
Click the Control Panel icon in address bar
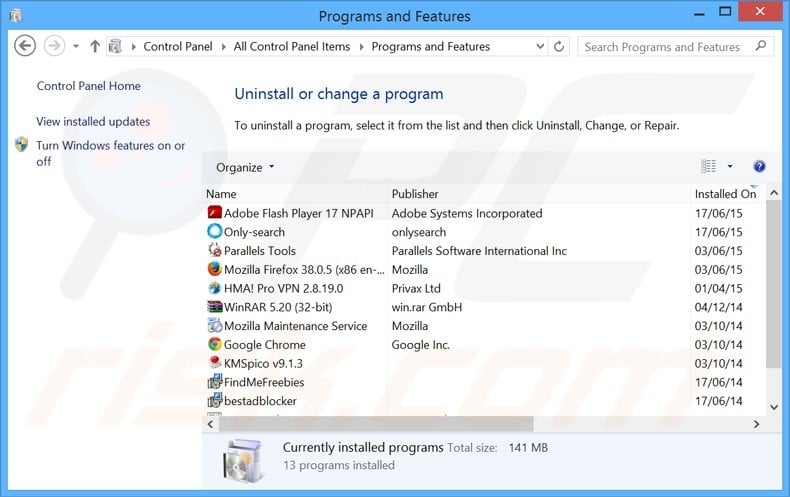click(x=115, y=46)
